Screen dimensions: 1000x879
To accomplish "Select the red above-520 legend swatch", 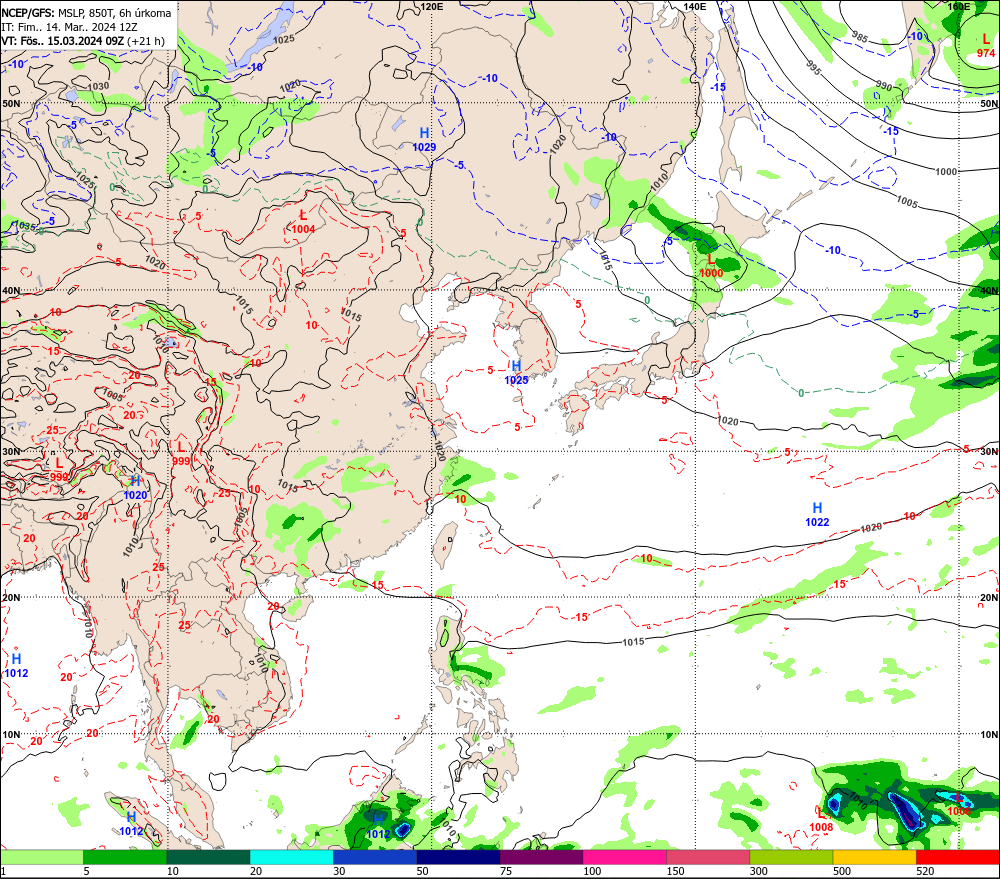I will 957,857.
